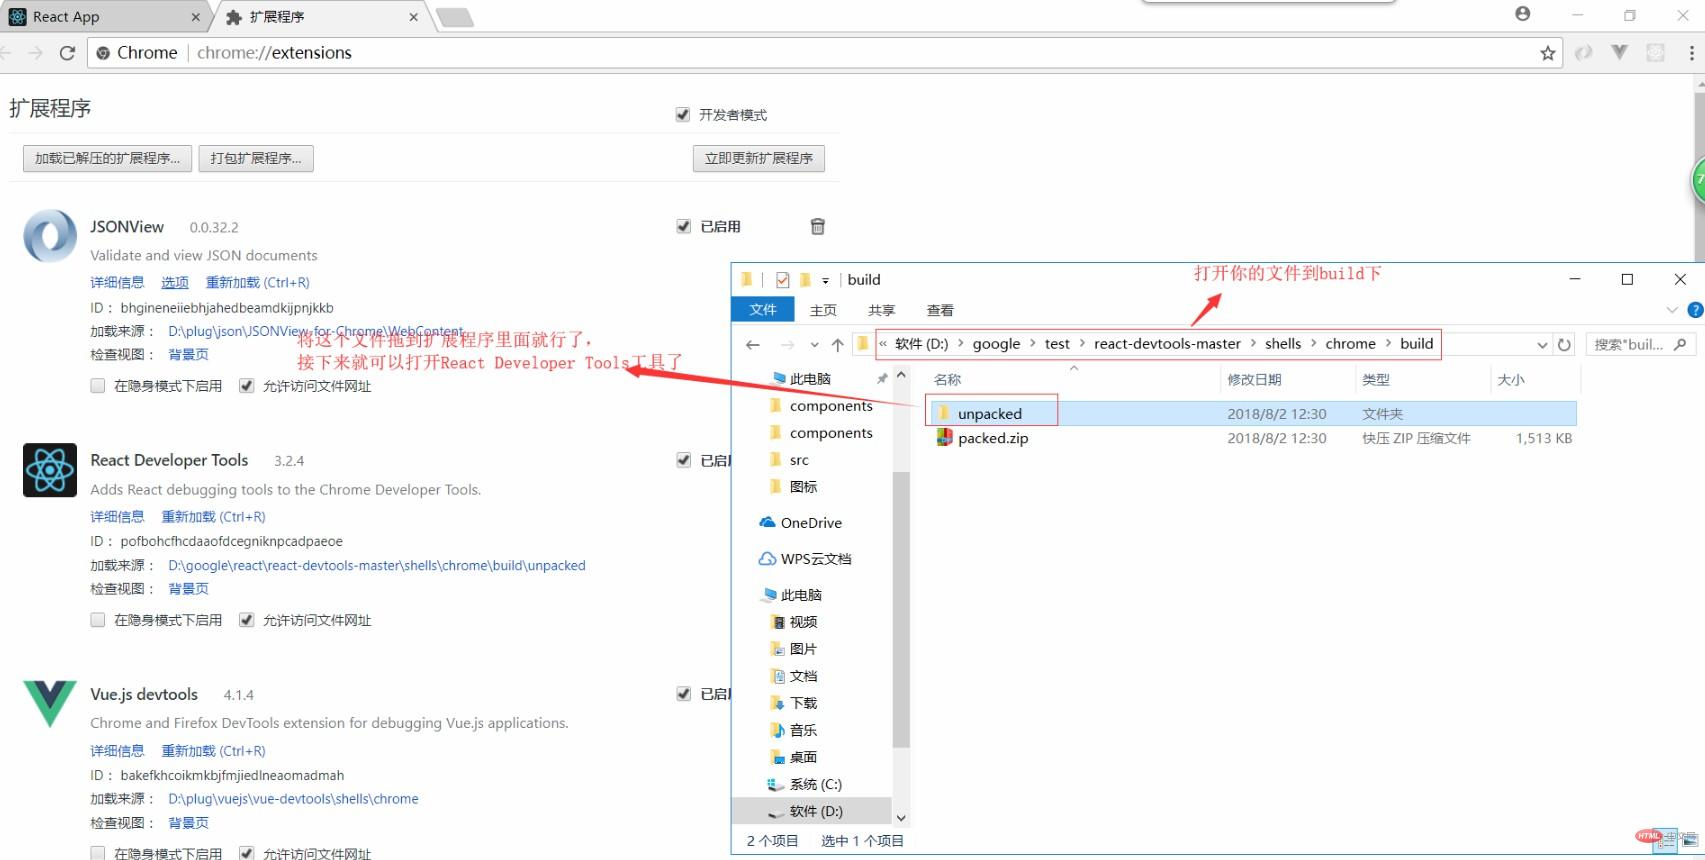
Task: Go back in the Explorer window
Action: (x=753, y=345)
